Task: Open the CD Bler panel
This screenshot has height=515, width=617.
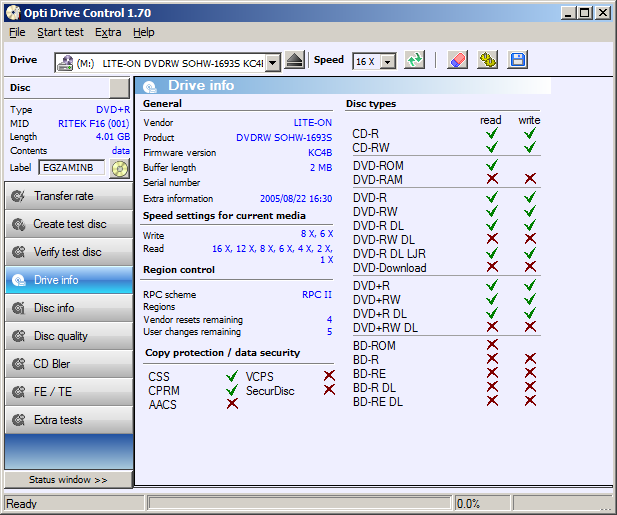Action: tap(69, 364)
